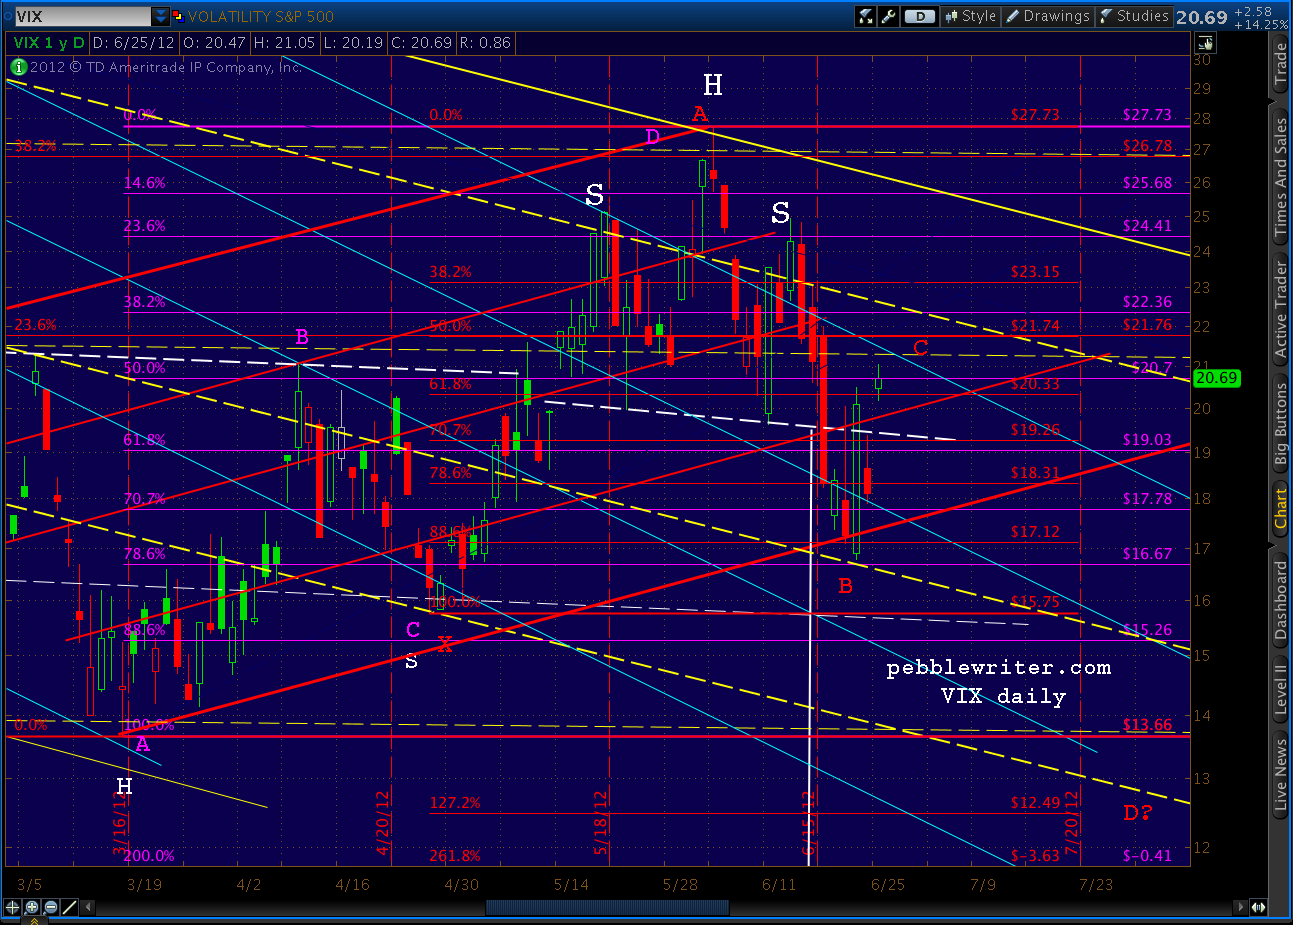Click the '$12.49' red Fibonacci price label
The image size is (1293, 925).
1035,803
